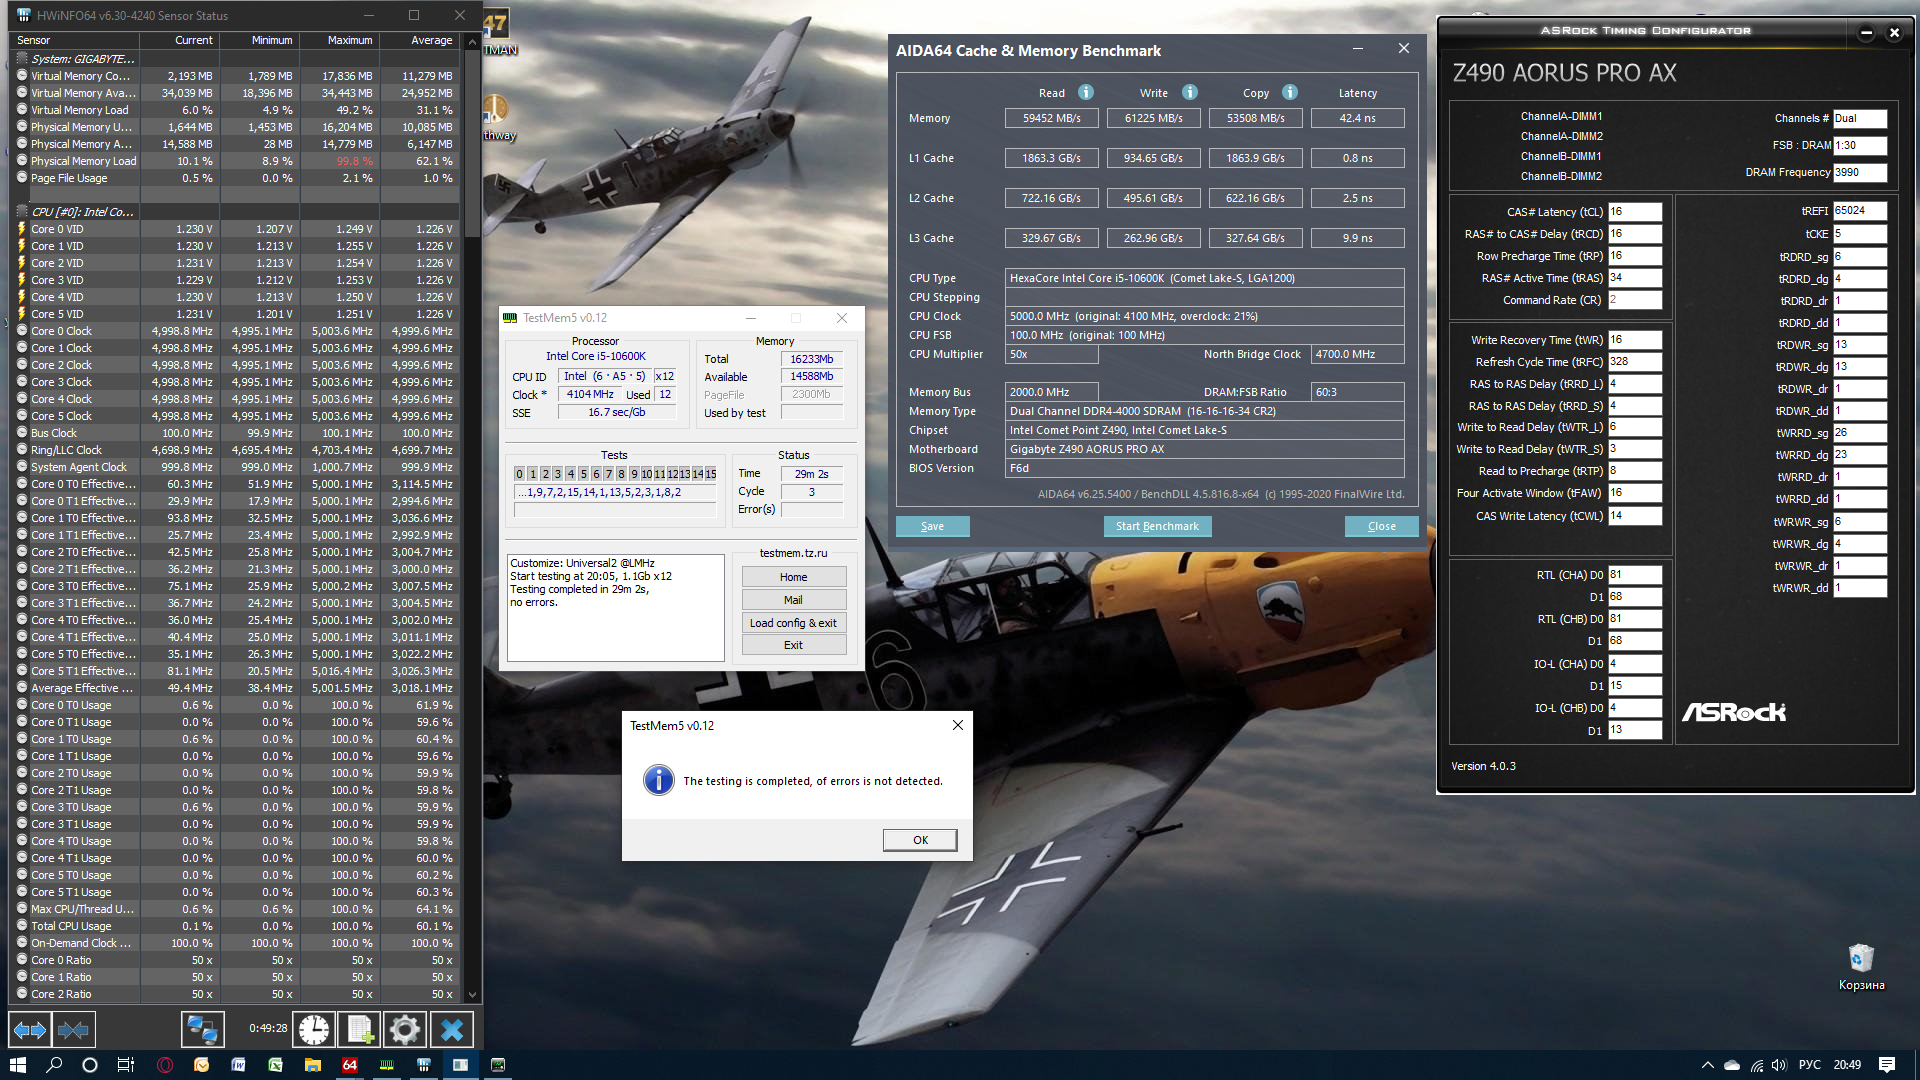Click the CAS# Latency (tCL) value field
1920x1080 pixels.
coord(1634,212)
